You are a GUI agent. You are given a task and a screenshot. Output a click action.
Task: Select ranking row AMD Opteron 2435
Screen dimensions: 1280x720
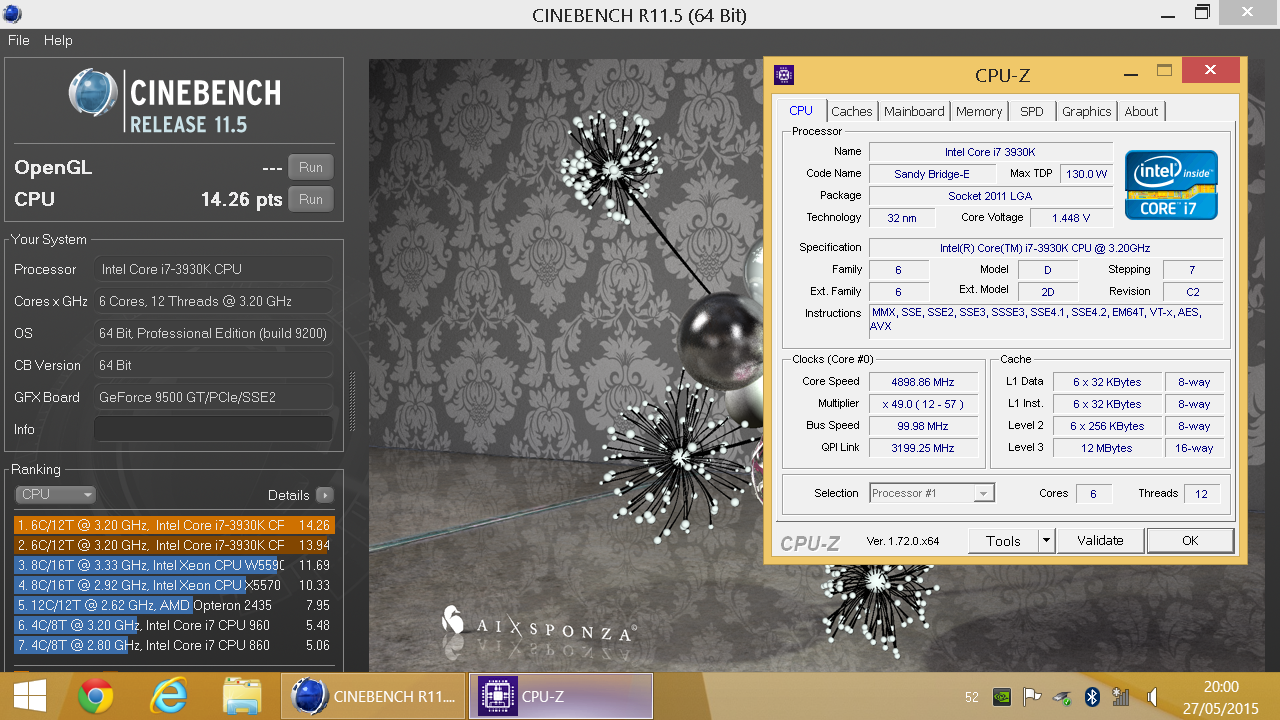click(x=174, y=605)
